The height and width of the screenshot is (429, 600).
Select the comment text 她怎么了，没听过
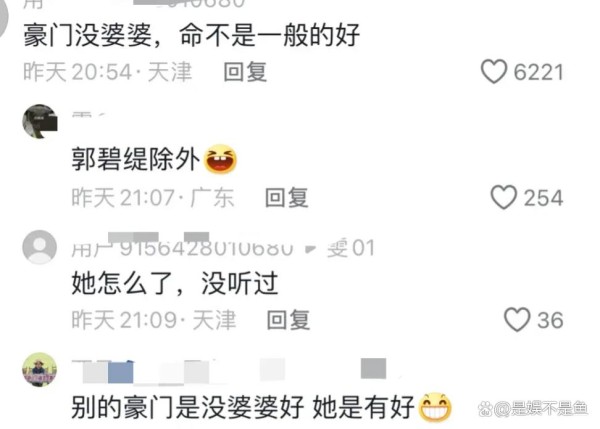click(175, 283)
